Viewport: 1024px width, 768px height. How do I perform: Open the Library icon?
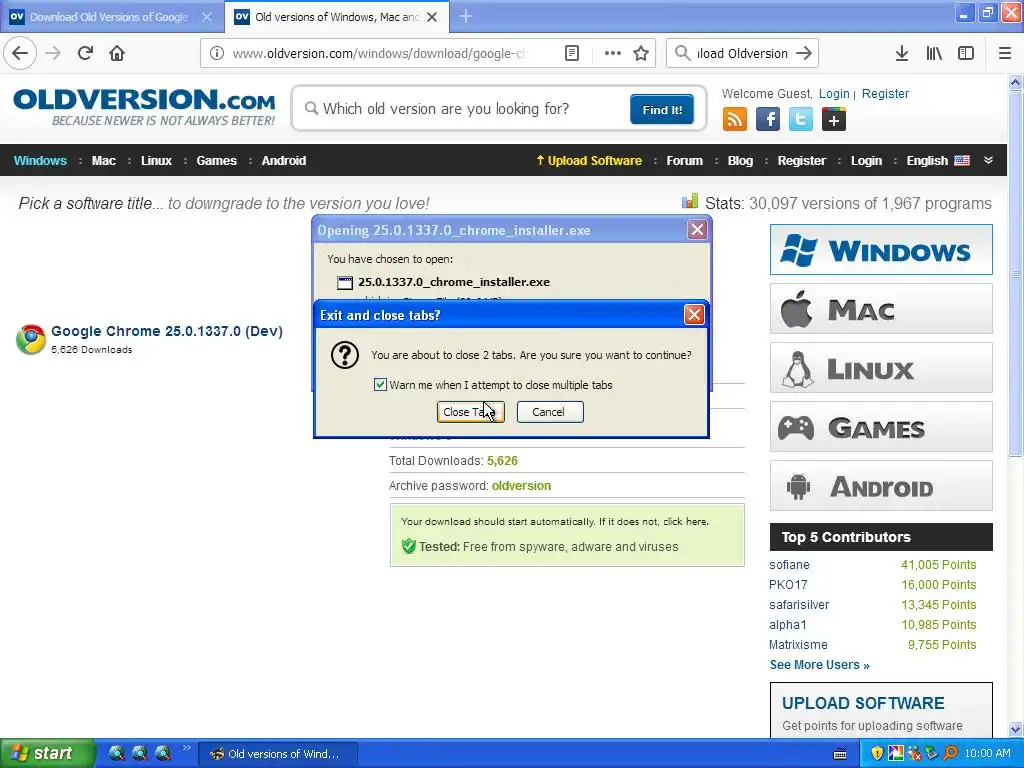[x=934, y=53]
